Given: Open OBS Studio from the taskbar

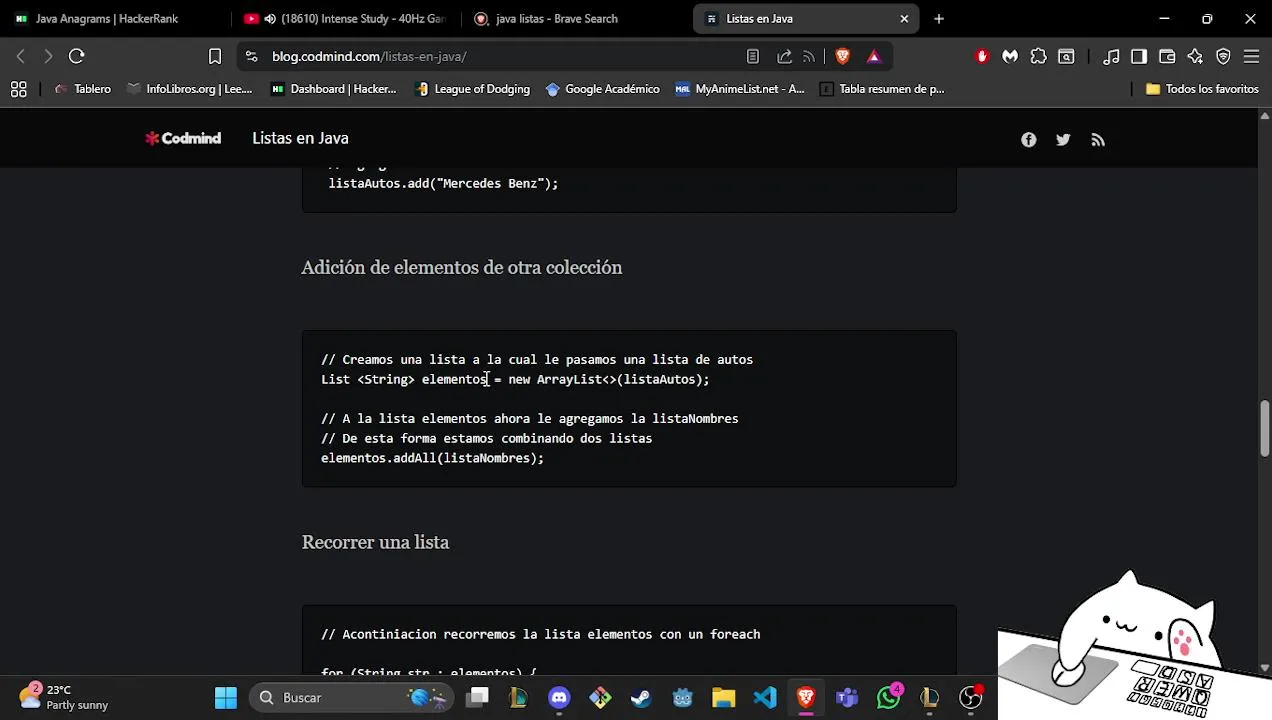Looking at the screenshot, I should coord(970,697).
